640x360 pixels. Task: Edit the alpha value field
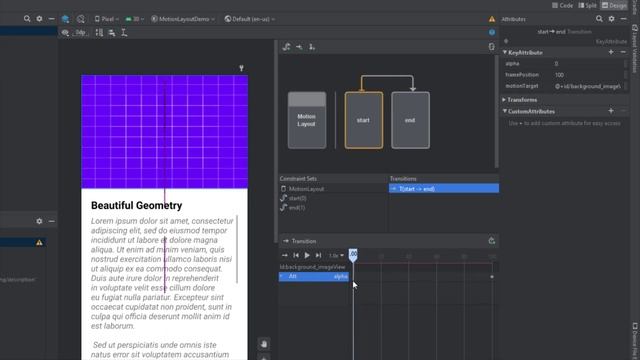(588, 64)
